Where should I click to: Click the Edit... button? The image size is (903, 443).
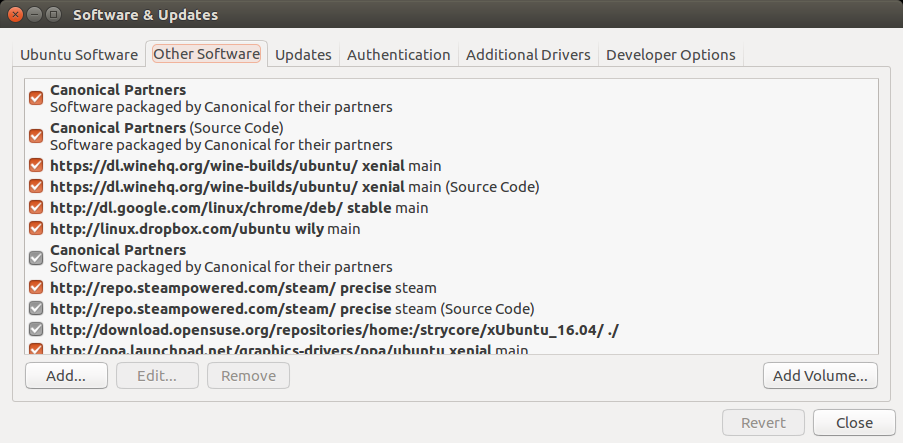[157, 376]
